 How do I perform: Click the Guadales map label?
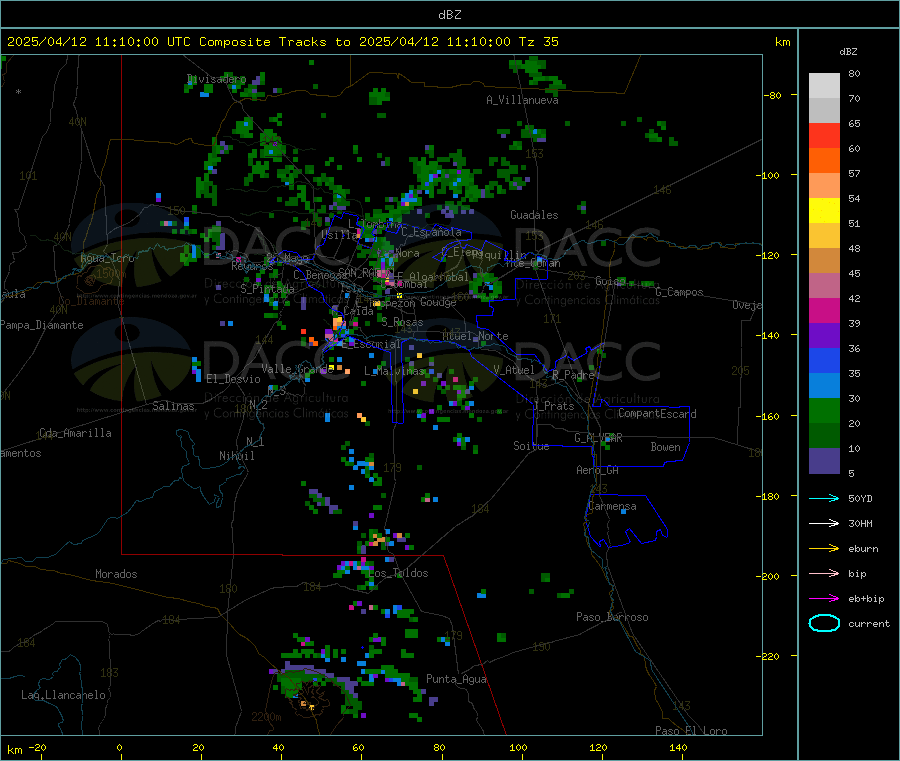click(x=534, y=215)
